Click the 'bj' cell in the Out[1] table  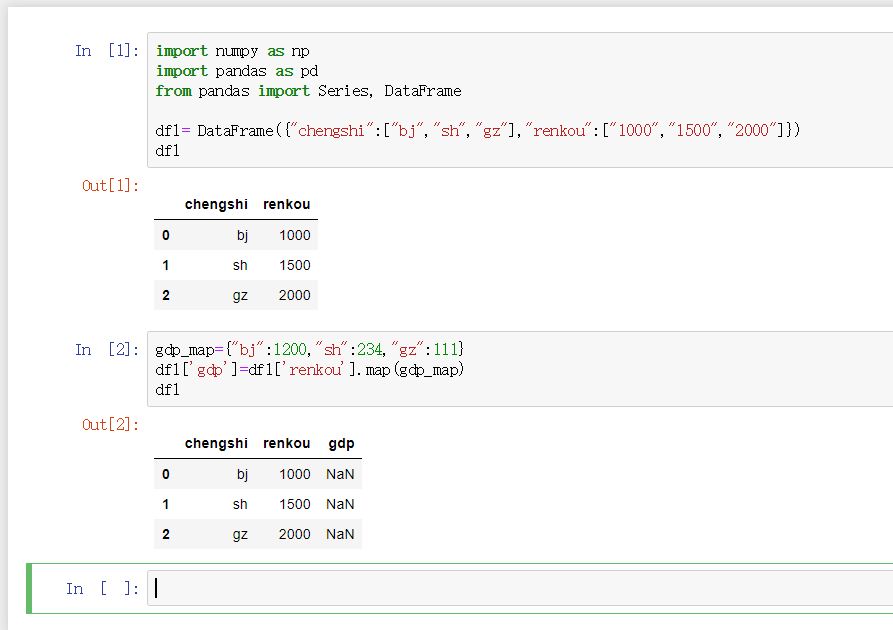[242, 235]
